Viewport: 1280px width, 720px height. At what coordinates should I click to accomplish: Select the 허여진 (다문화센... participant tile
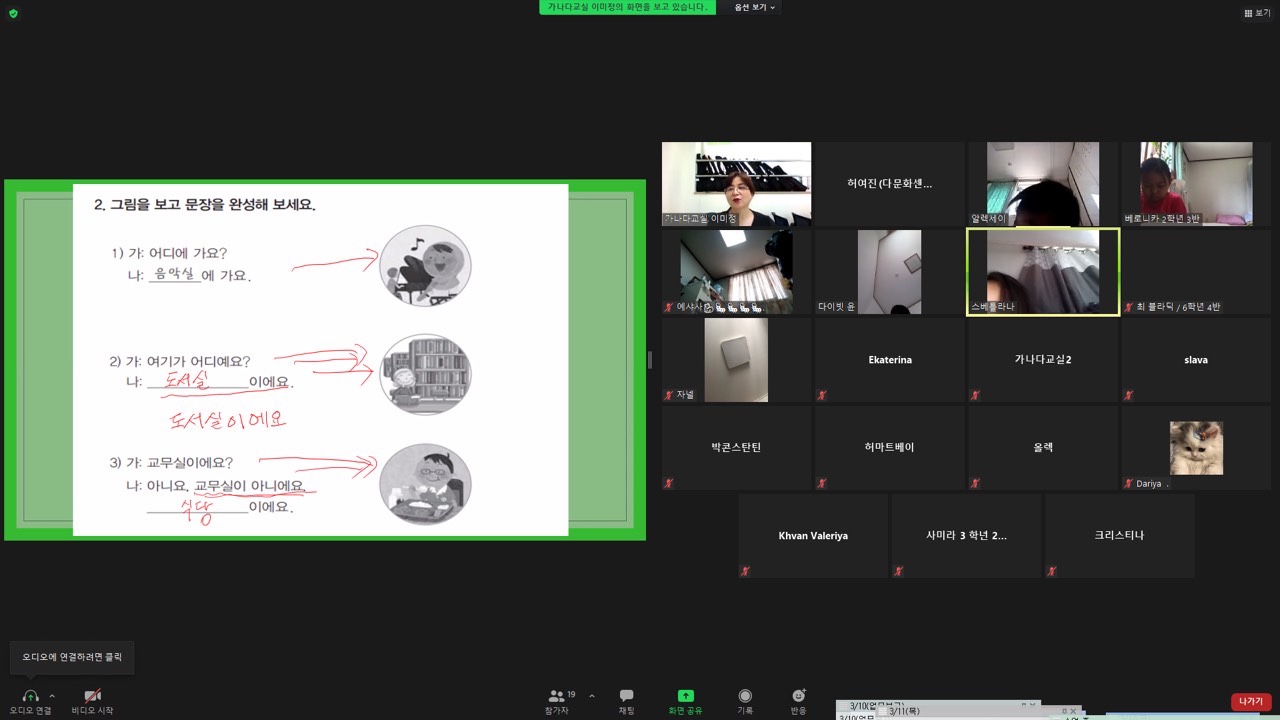click(889, 184)
